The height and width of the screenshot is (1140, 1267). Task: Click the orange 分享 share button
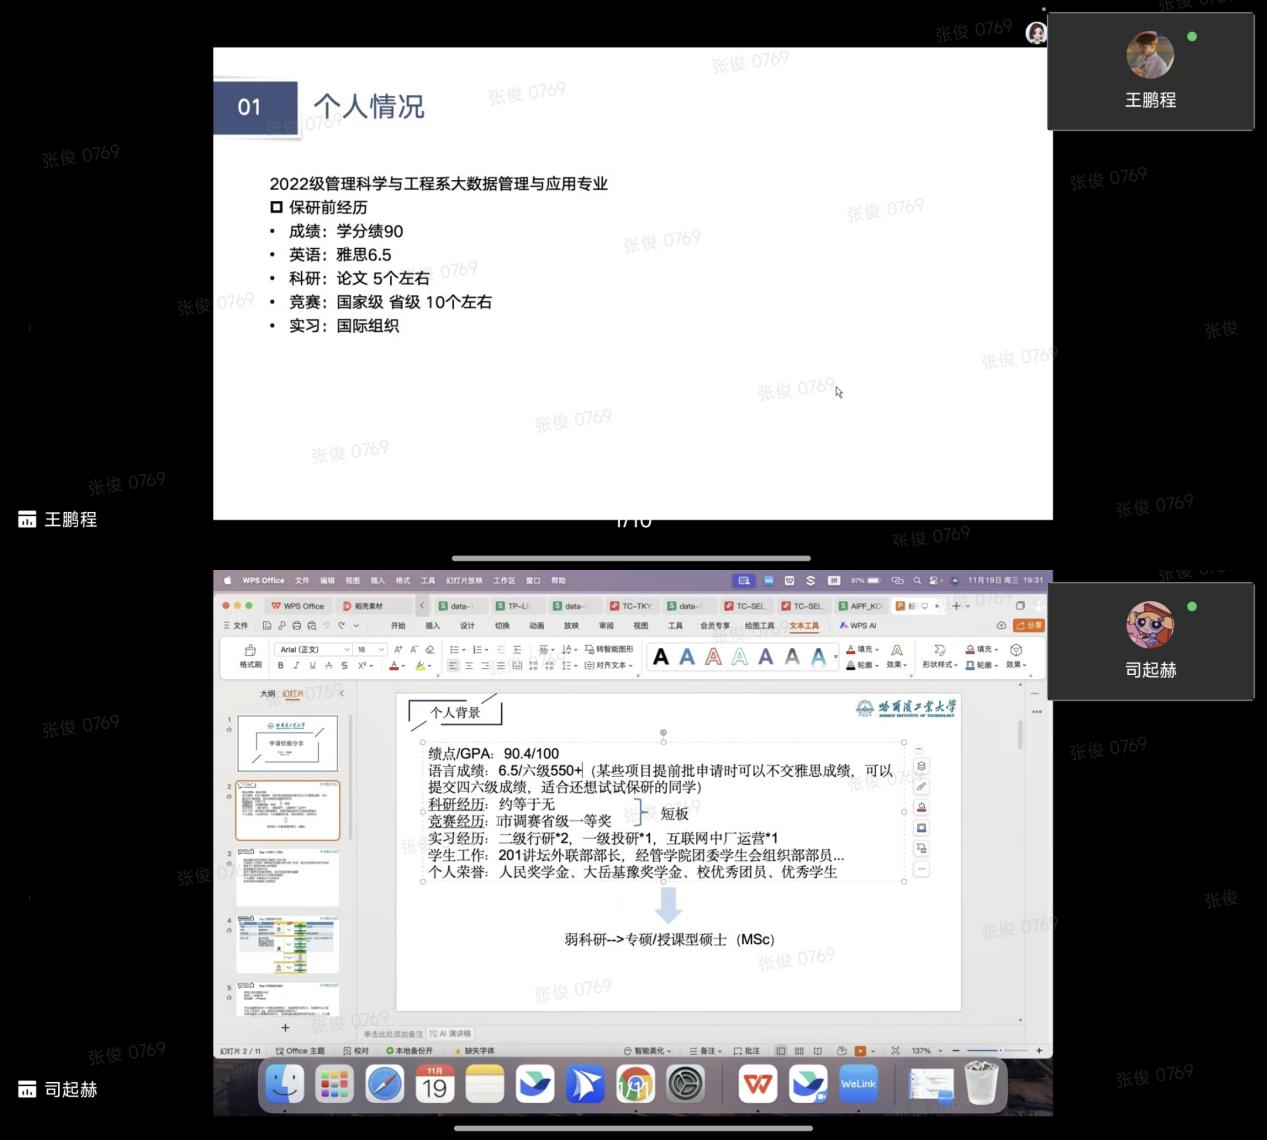click(1028, 625)
